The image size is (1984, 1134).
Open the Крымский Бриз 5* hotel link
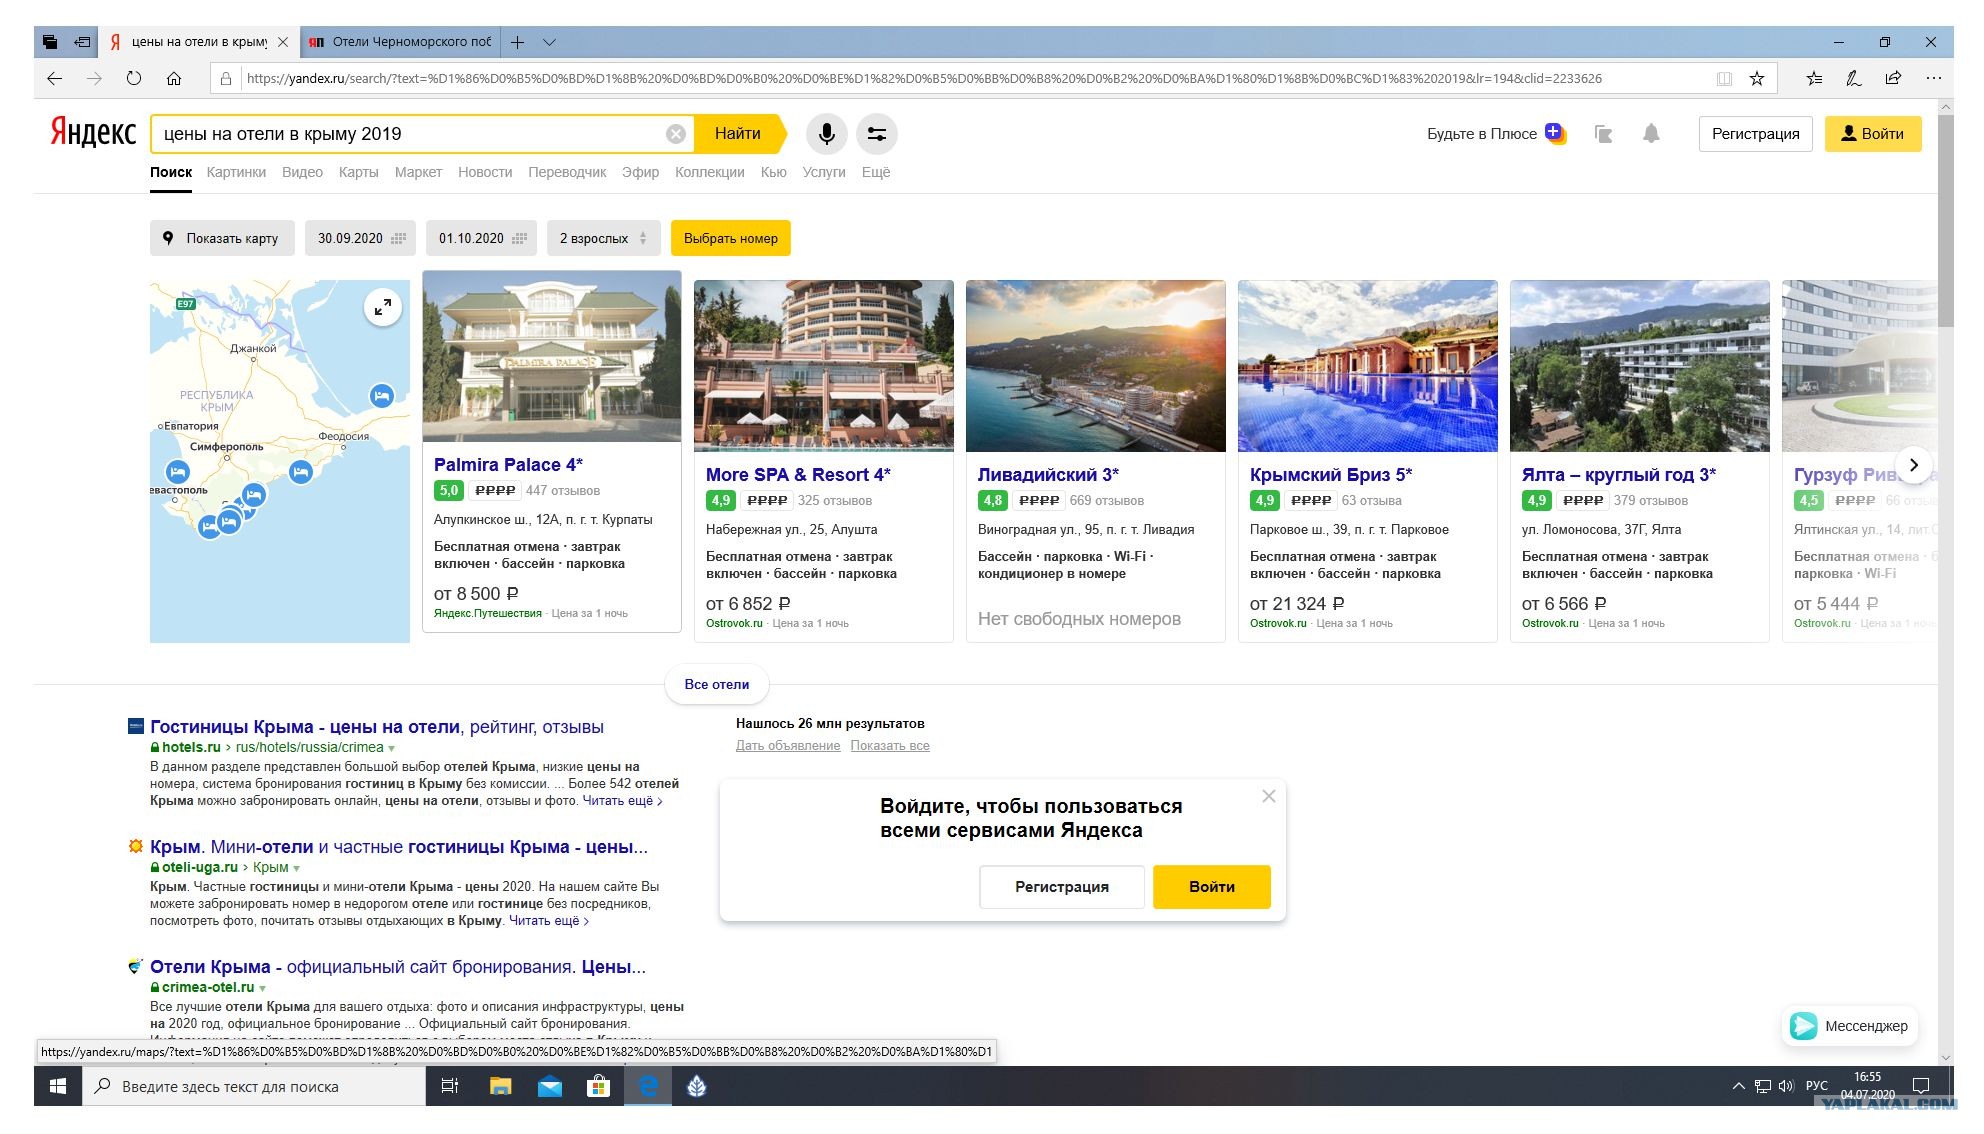(1331, 475)
